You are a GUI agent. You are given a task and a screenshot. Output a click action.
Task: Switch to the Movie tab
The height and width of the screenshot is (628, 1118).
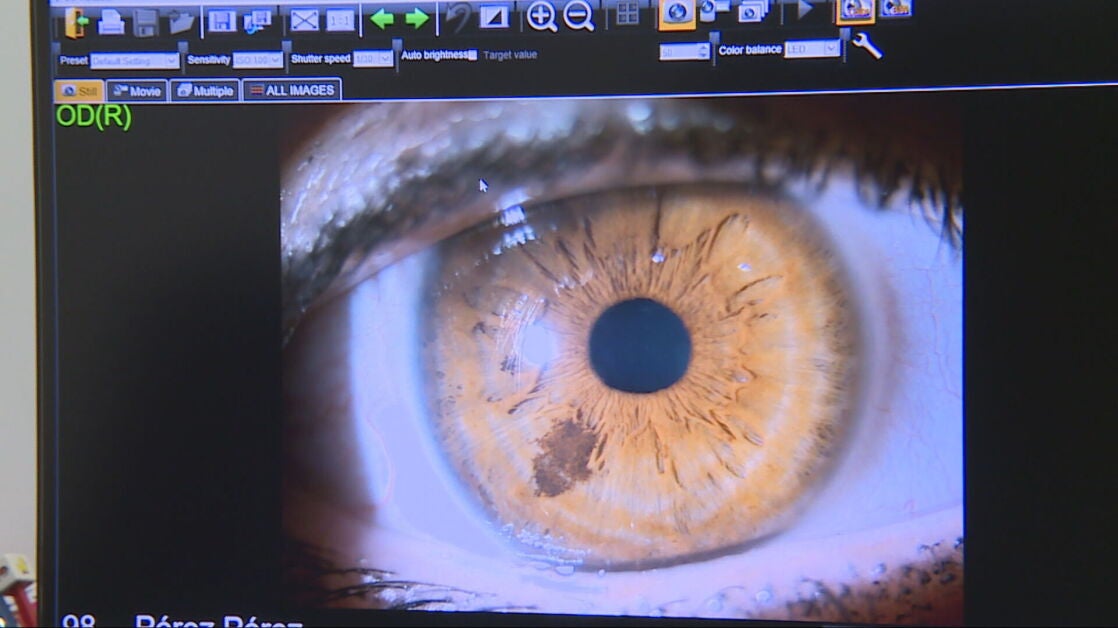coord(137,91)
